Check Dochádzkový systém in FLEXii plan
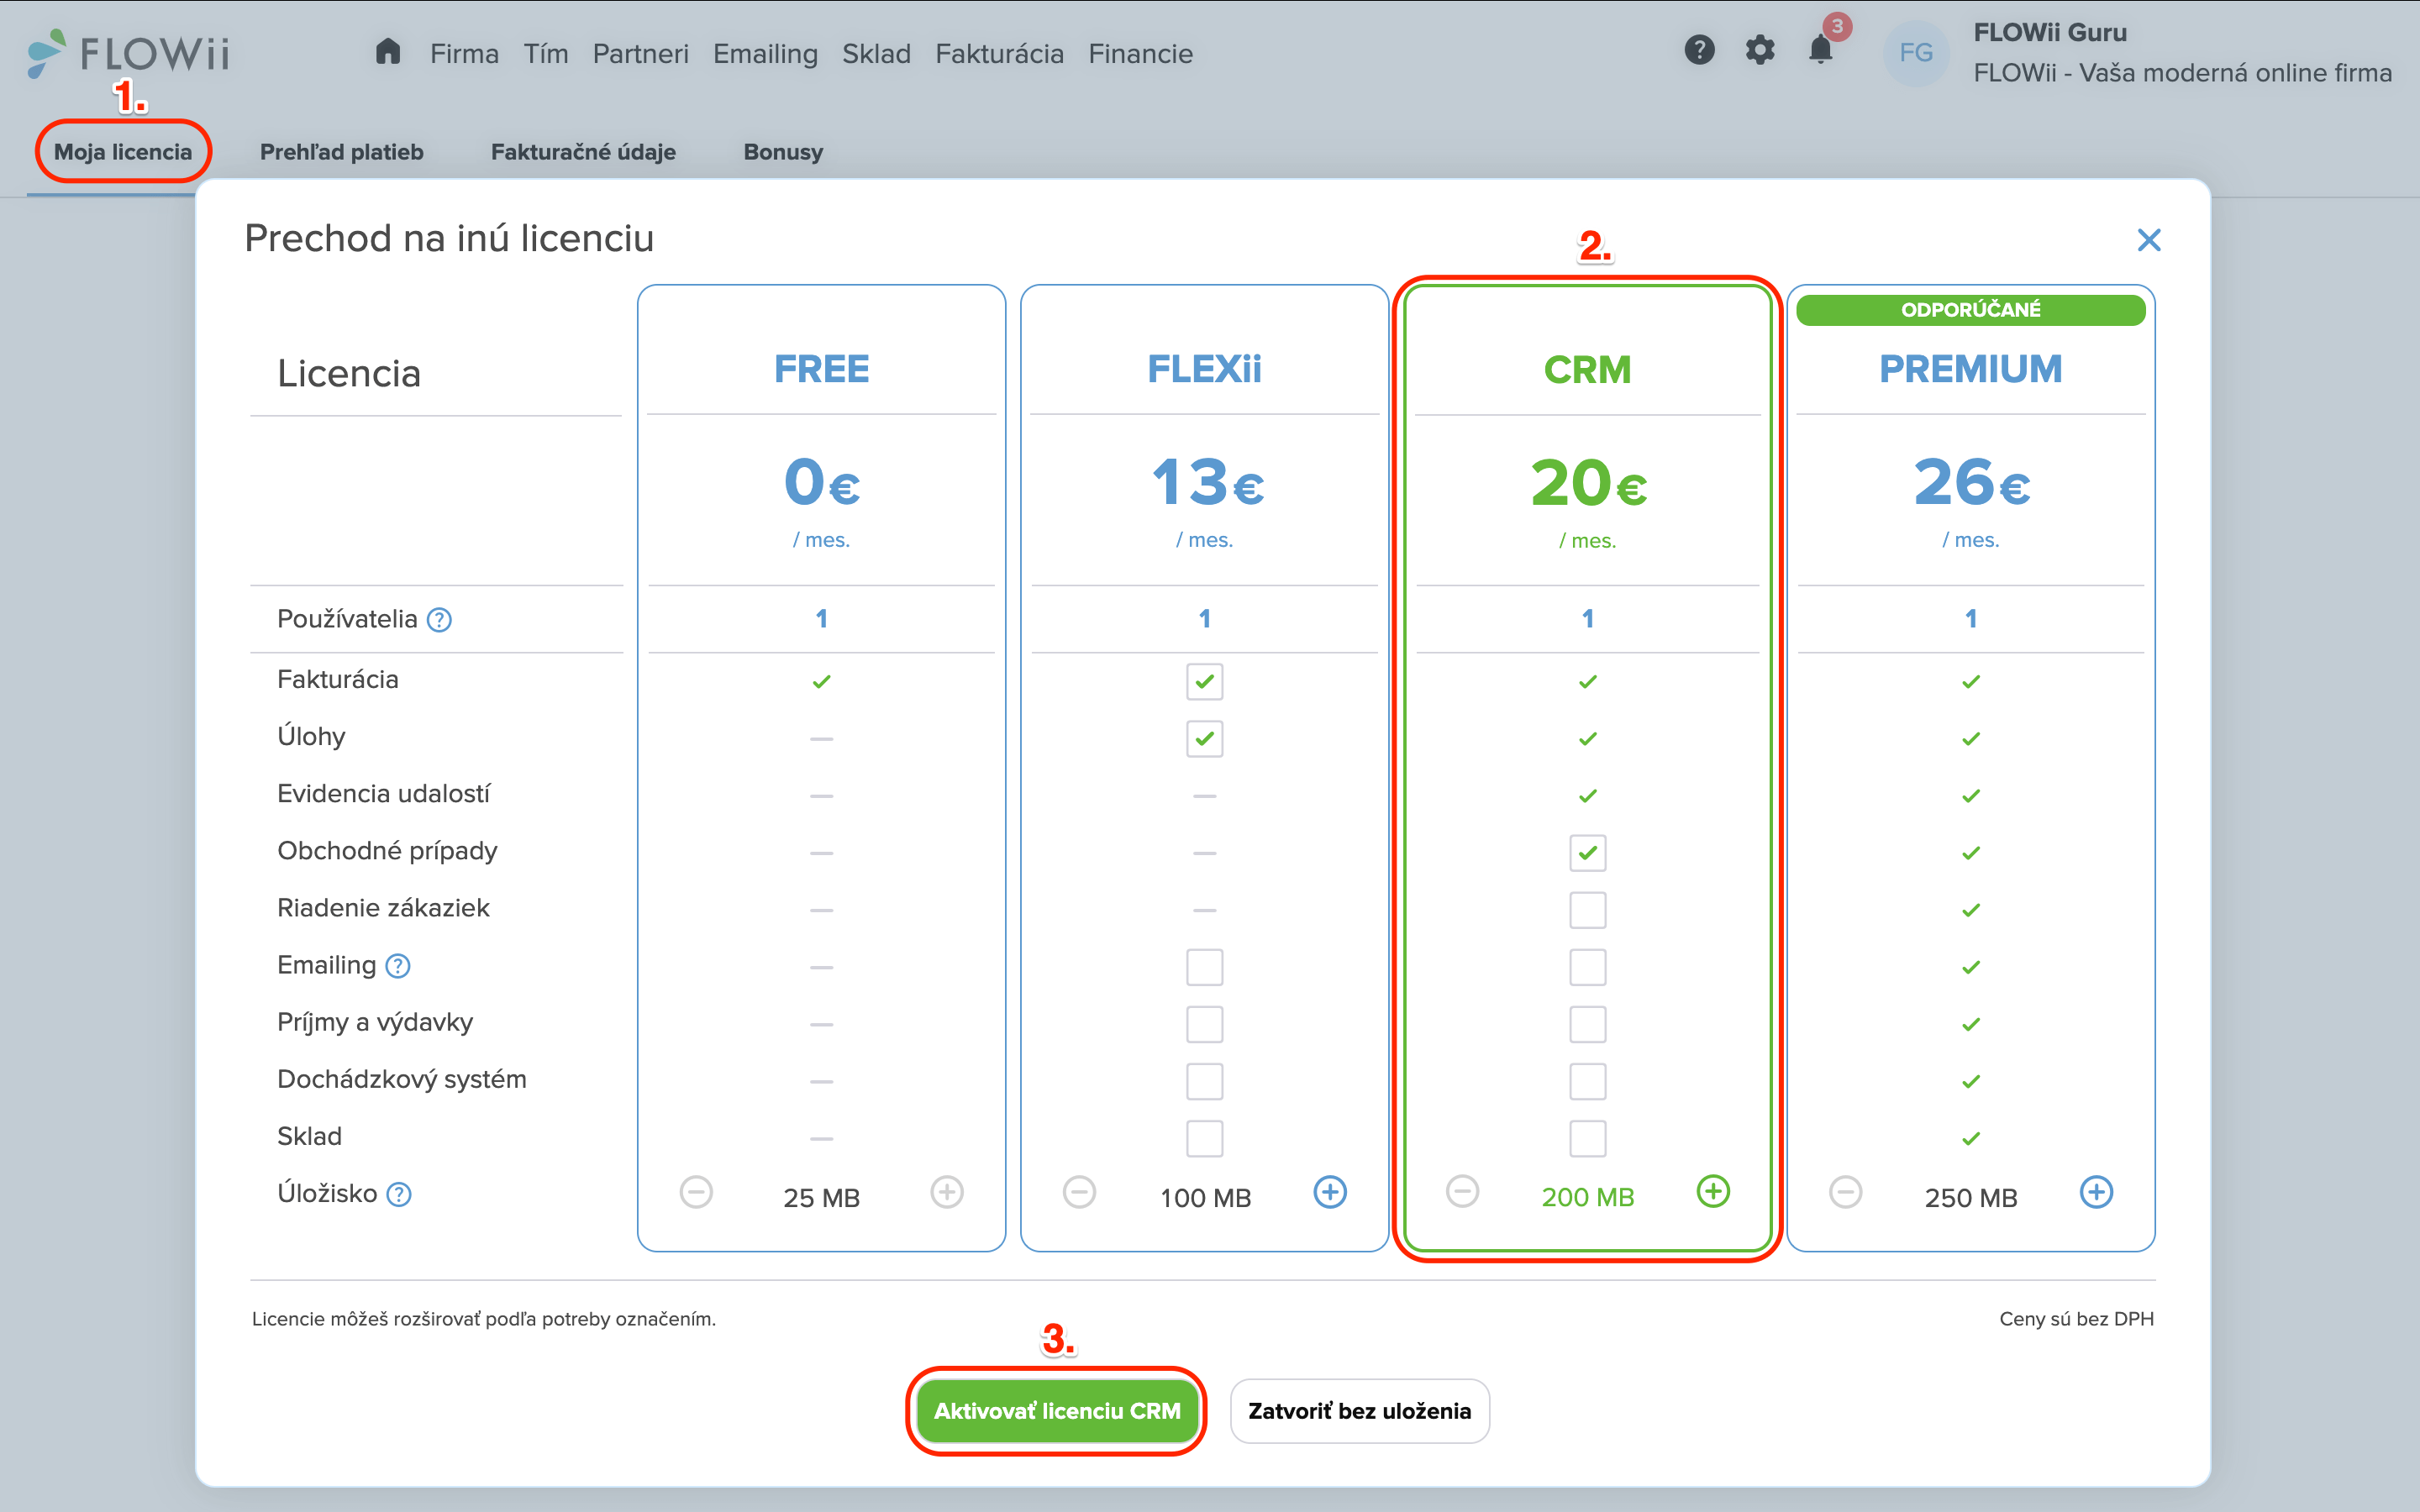 1204,1081
